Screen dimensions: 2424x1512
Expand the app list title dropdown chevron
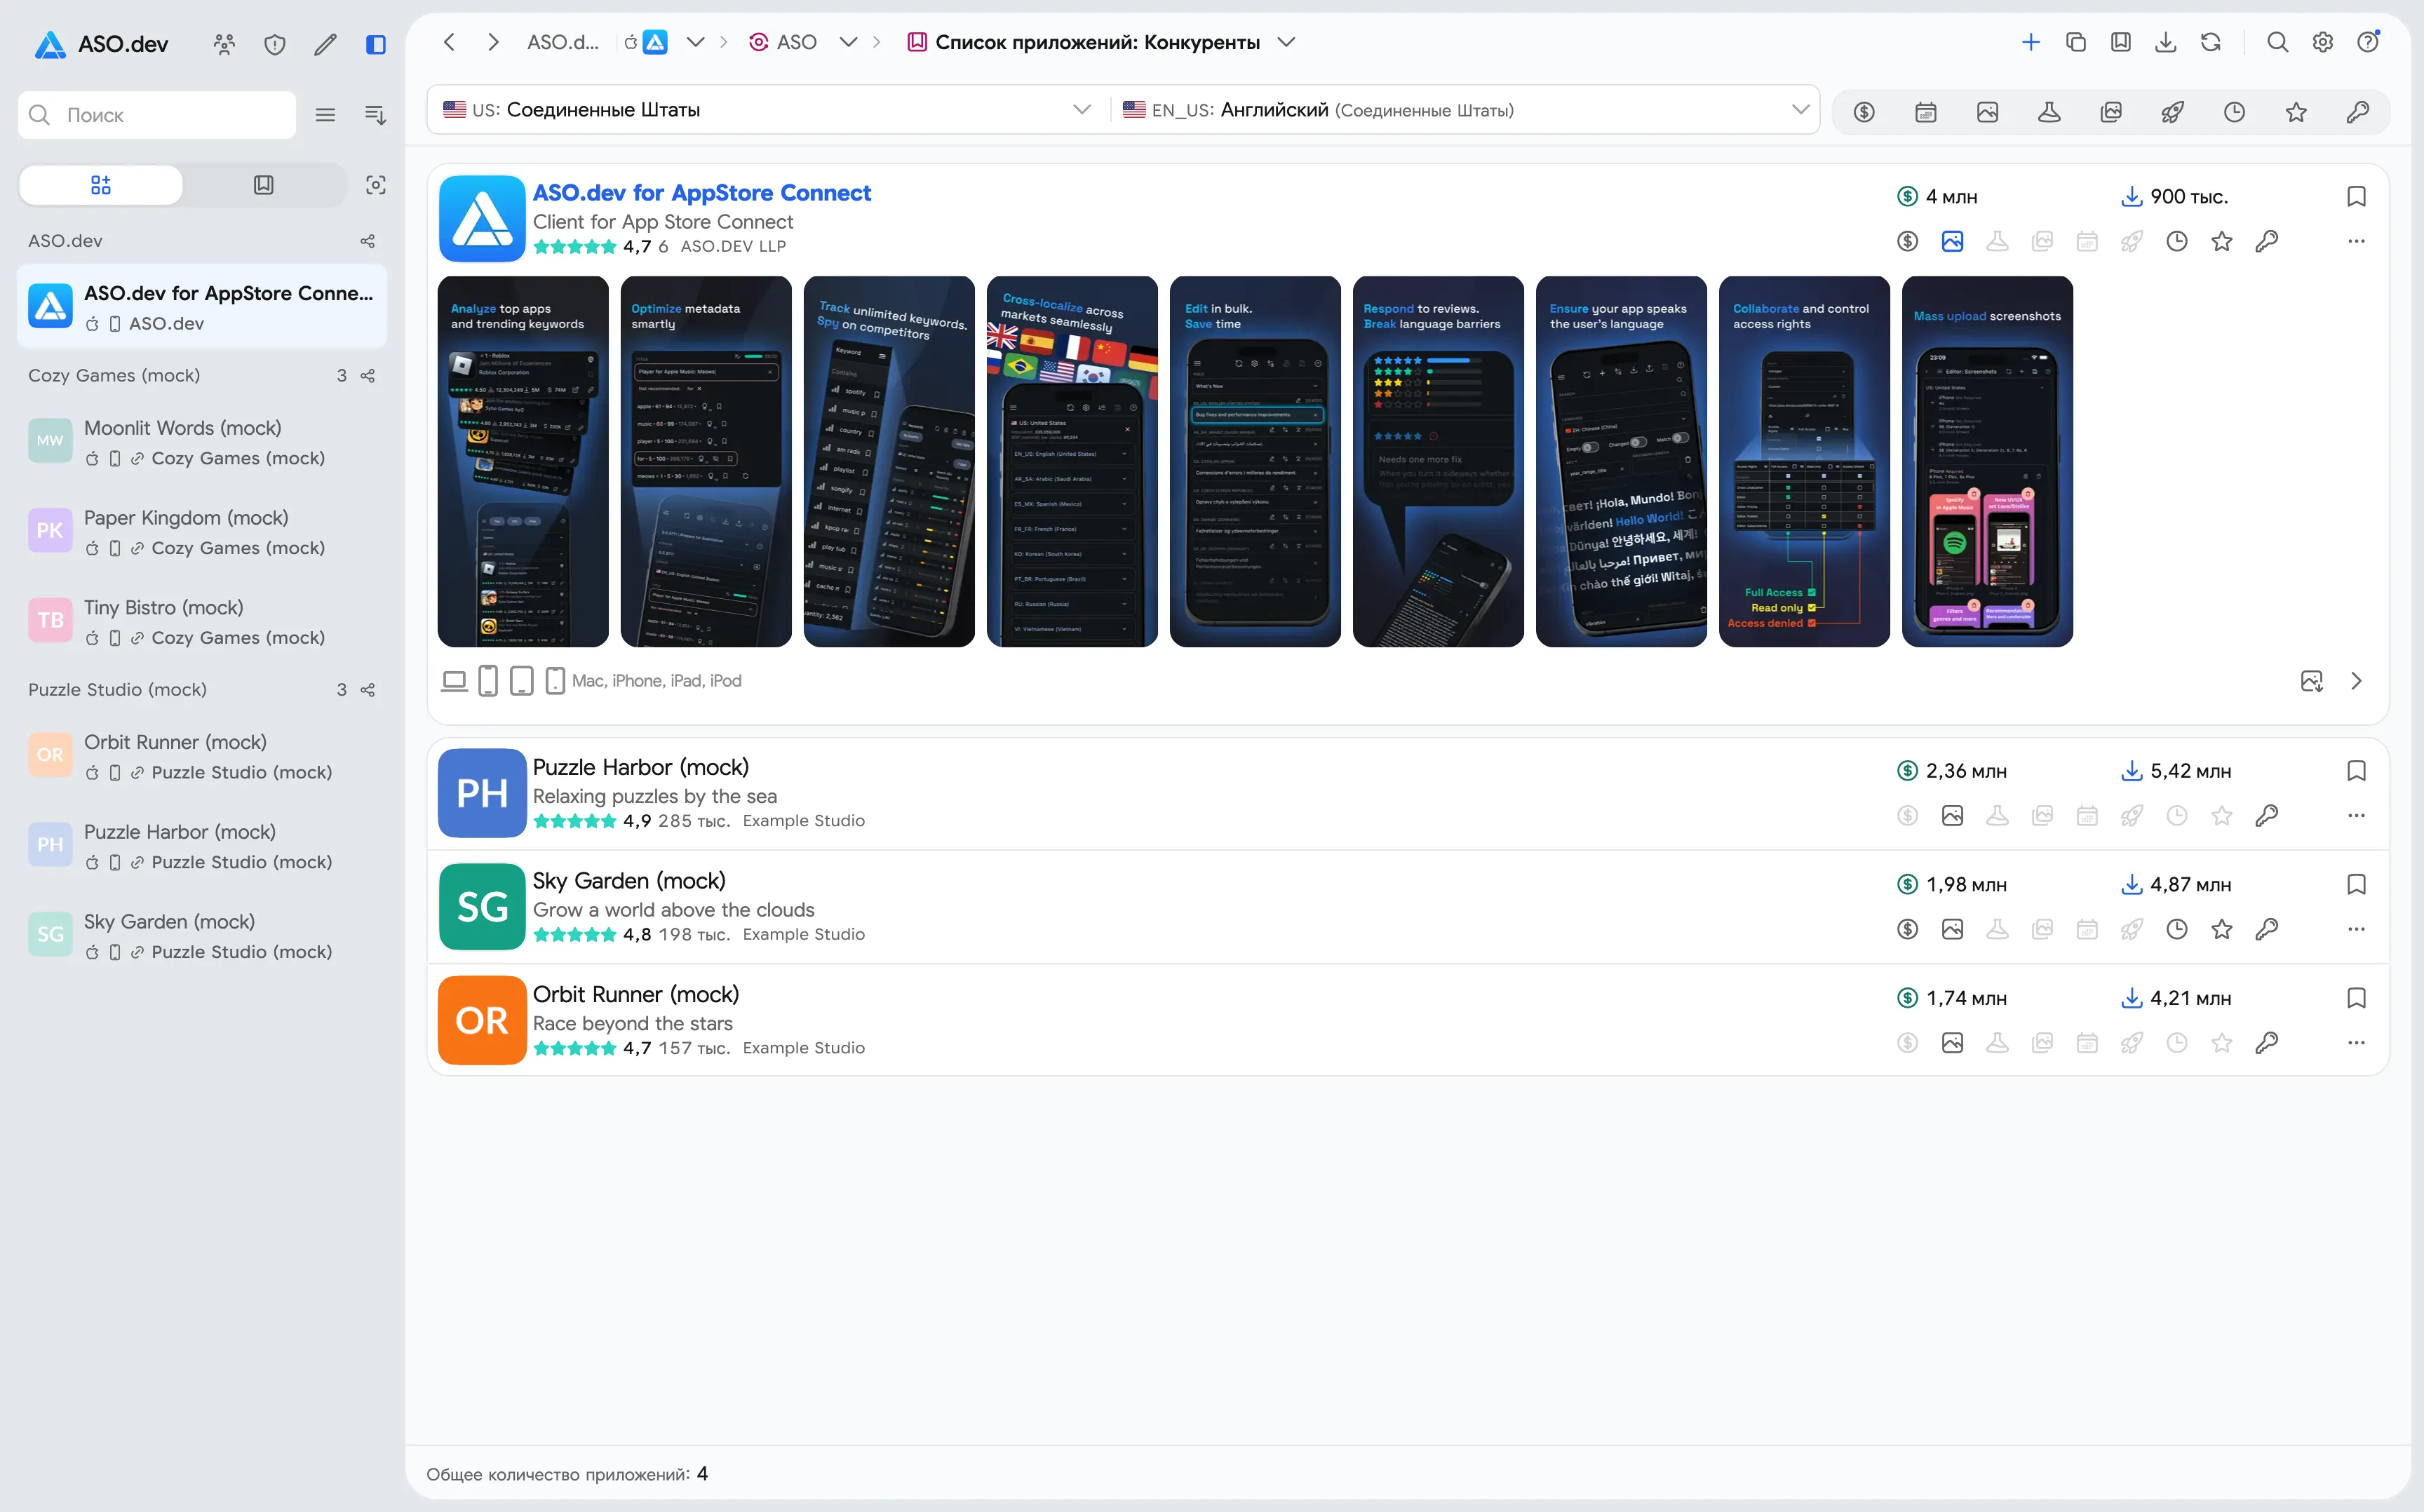tap(1287, 42)
